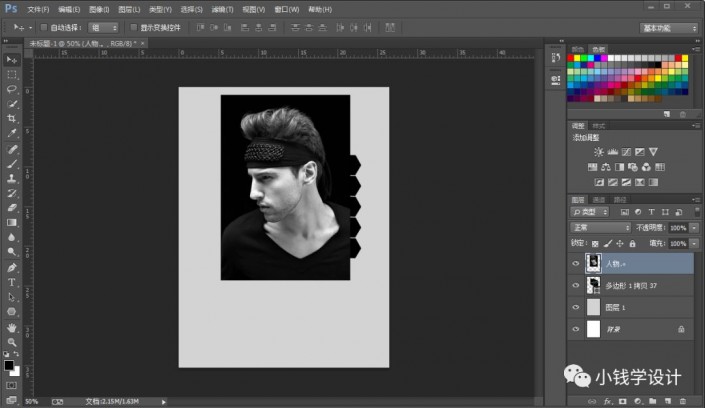Expand the 不透明度 opacity dropdown arrow
This screenshot has height=408, width=705.
pos(694,228)
